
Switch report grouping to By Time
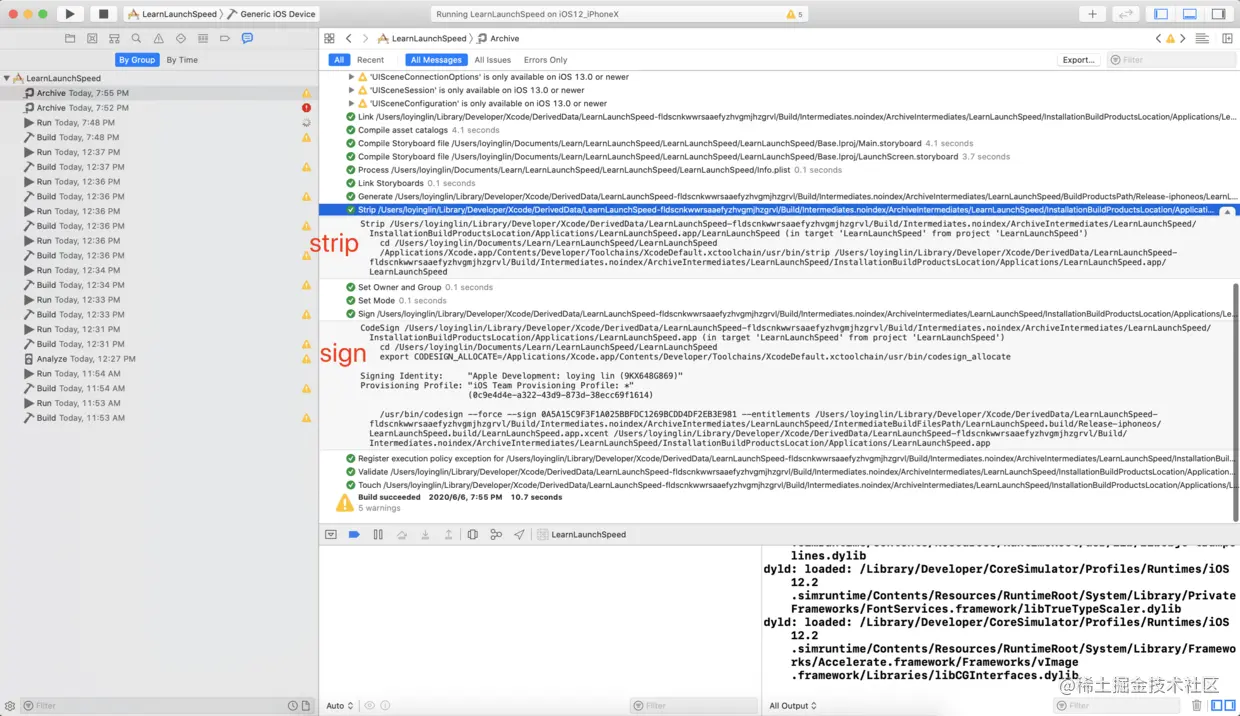tap(182, 60)
